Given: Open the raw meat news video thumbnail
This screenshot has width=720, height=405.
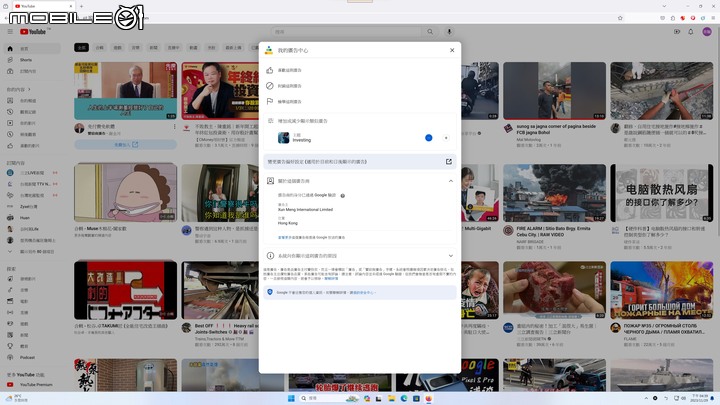Looking at the screenshot, I should [554, 290].
